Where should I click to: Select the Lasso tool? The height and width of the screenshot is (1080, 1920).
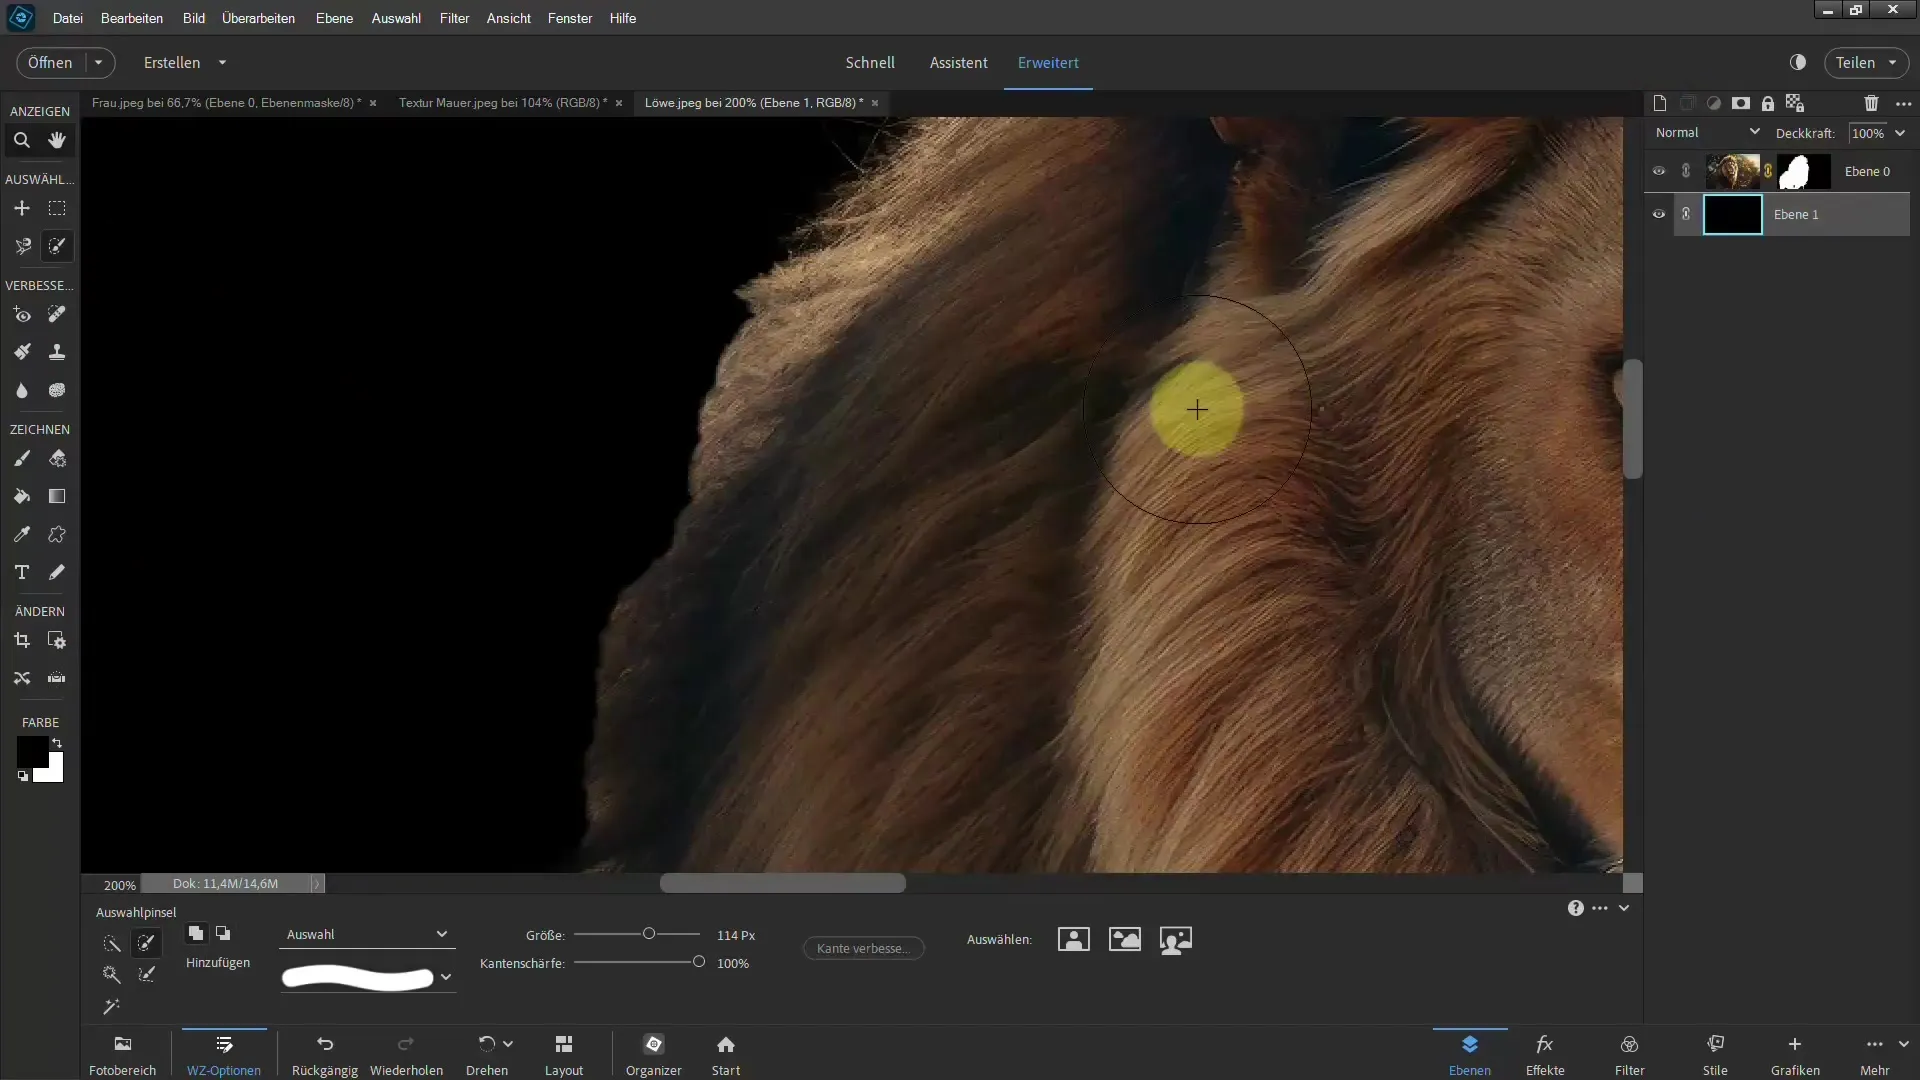(x=21, y=246)
